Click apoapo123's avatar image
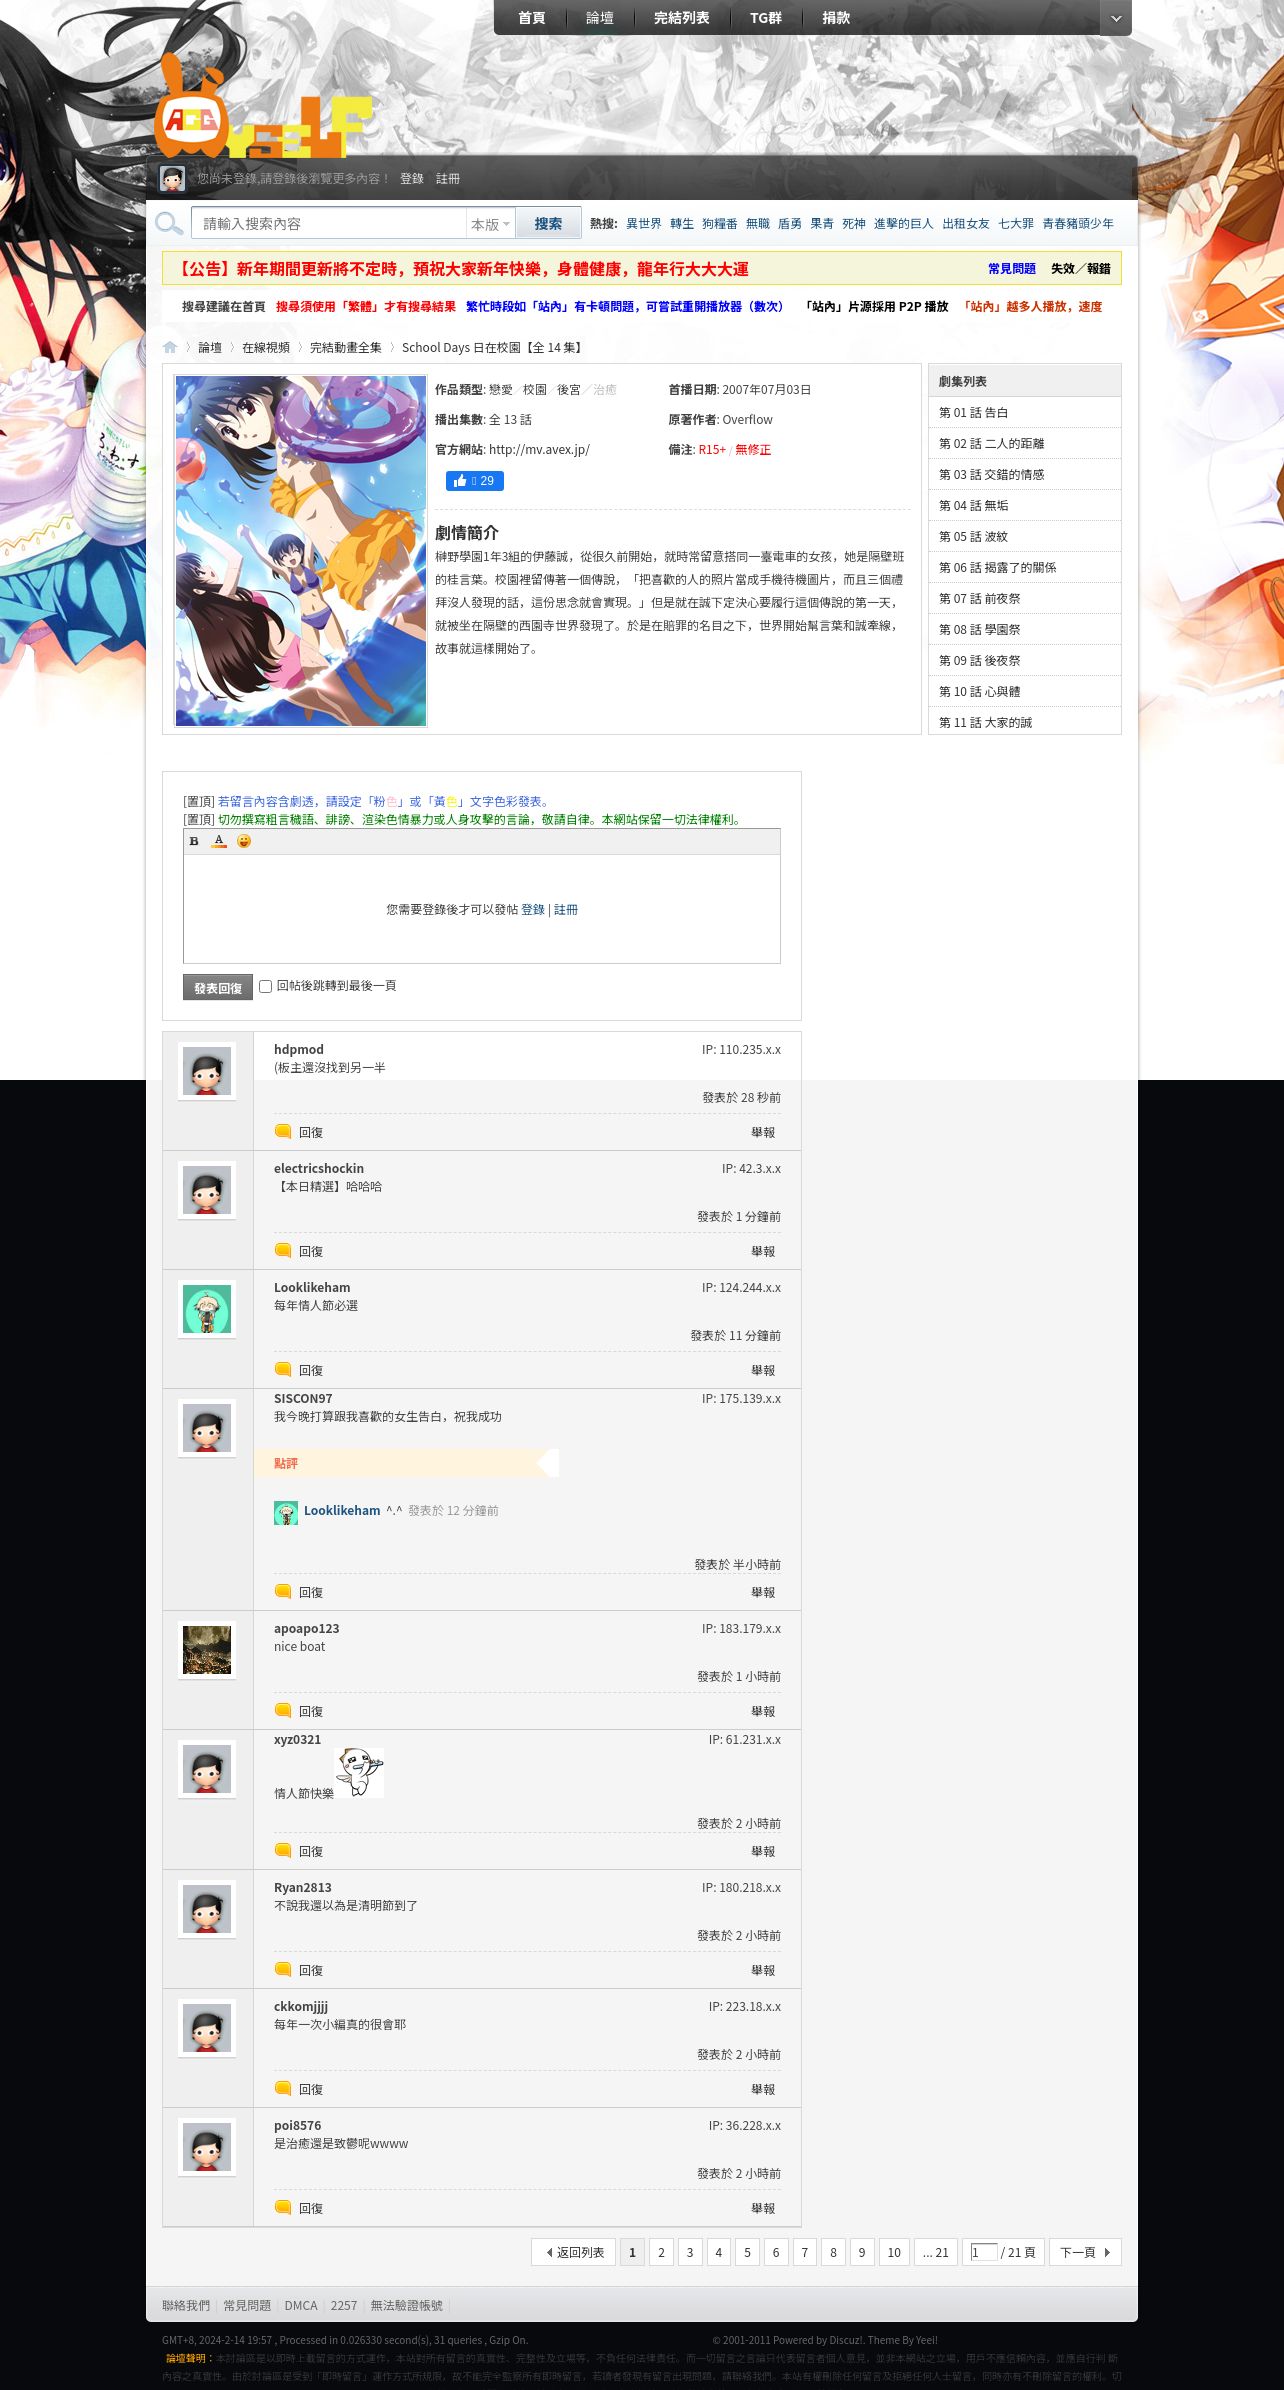Screen dimensions: 1284x2390 [x=207, y=1650]
